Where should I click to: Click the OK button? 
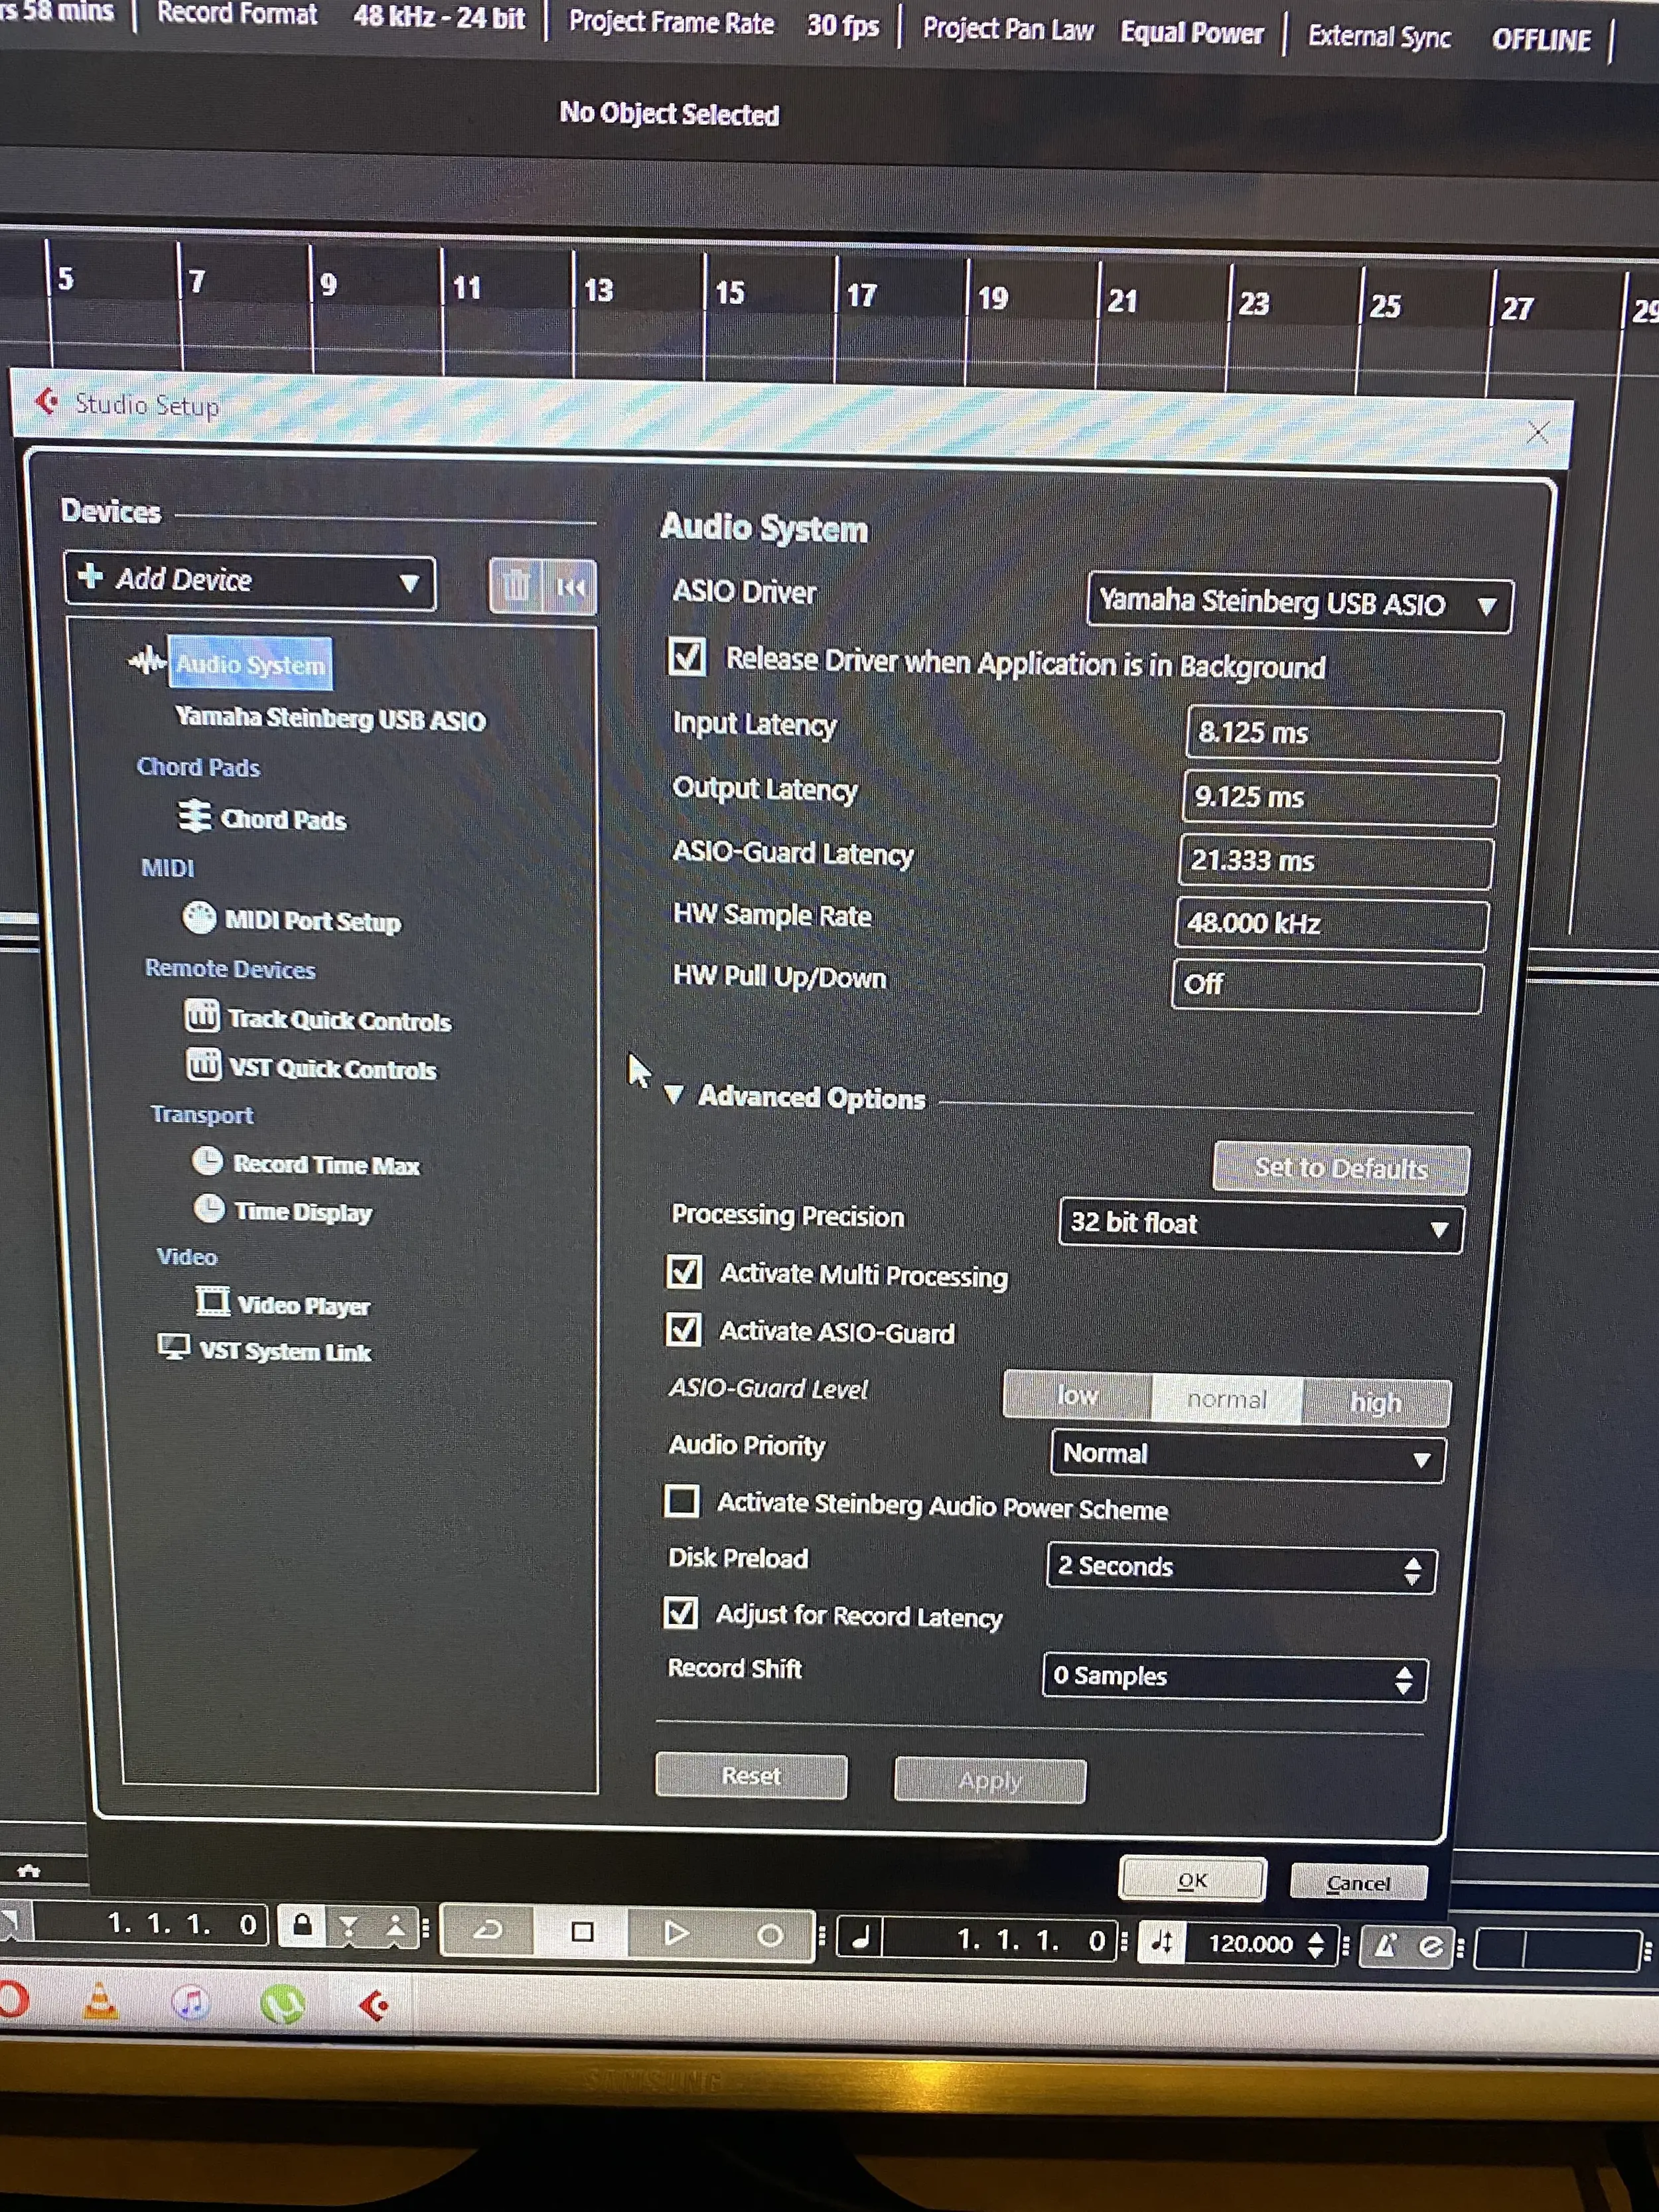point(1192,1880)
